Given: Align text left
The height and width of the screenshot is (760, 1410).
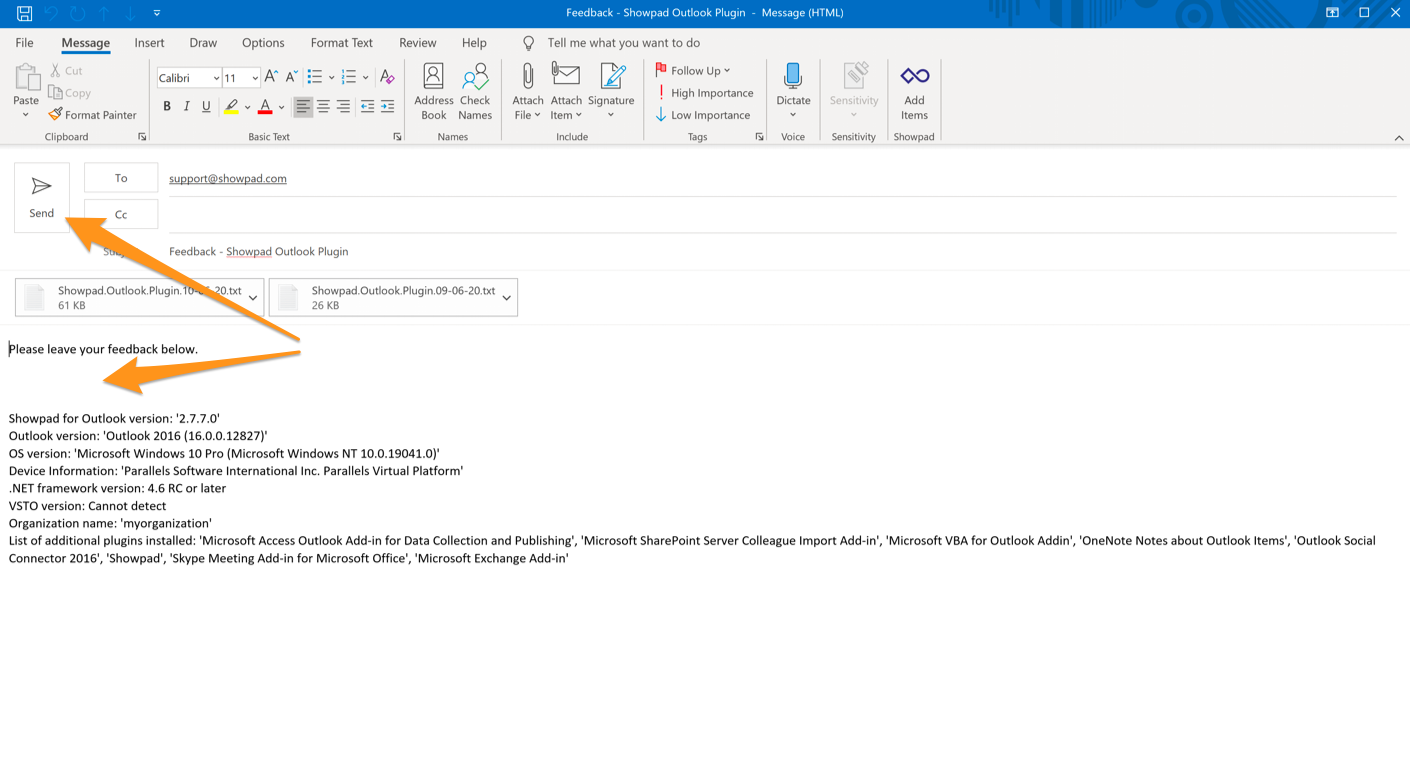Looking at the screenshot, I should (302, 106).
